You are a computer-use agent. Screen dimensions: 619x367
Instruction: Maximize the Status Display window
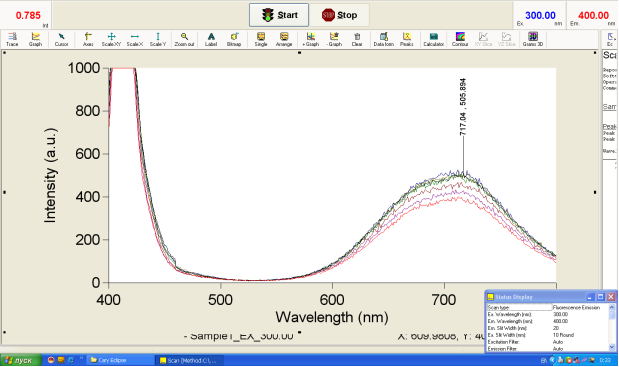pos(600,297)
